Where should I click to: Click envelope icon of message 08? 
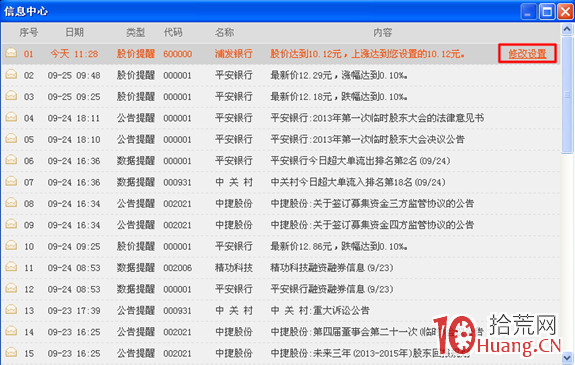coord(11,202)
